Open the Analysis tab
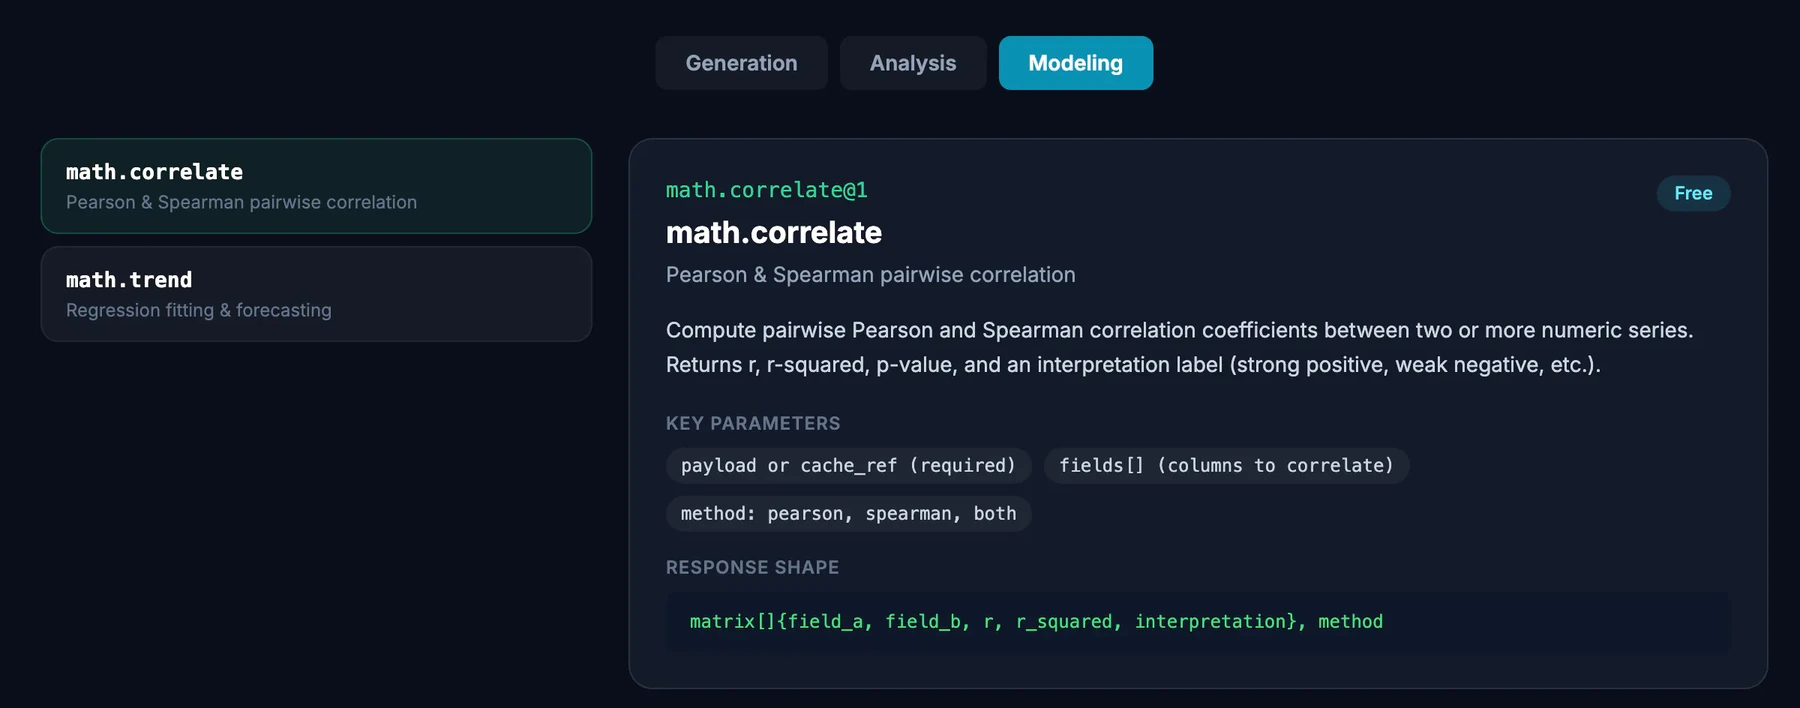Image resolution: width=1800 pixels, height=708 pixels. click(x=913, y=63)
